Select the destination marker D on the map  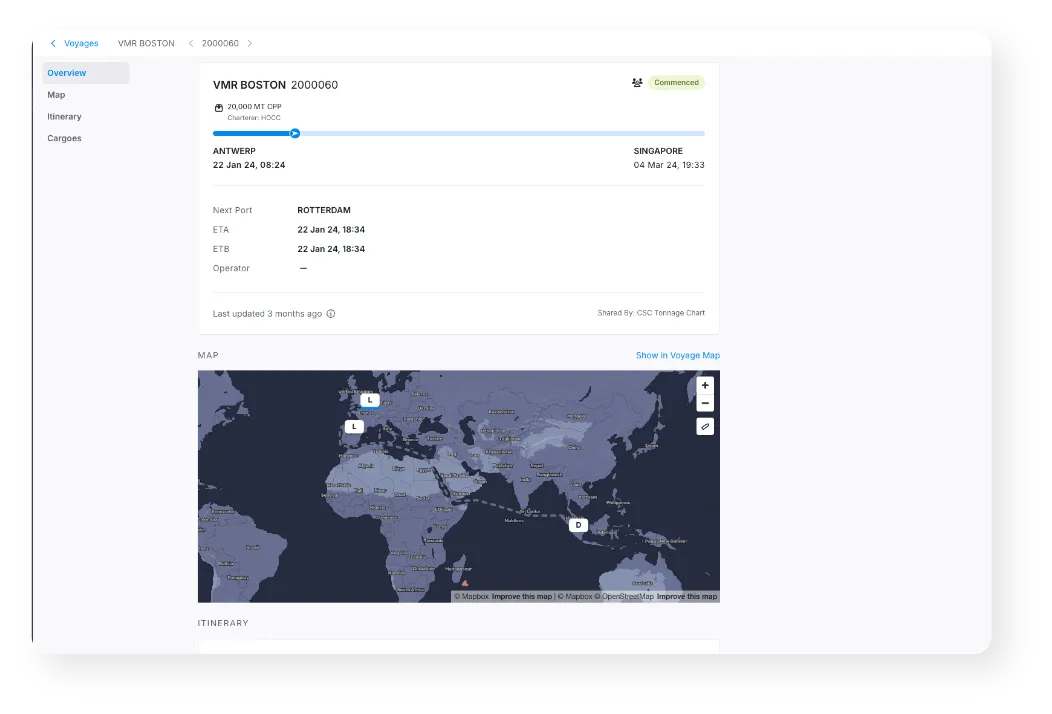coord(577,524)
